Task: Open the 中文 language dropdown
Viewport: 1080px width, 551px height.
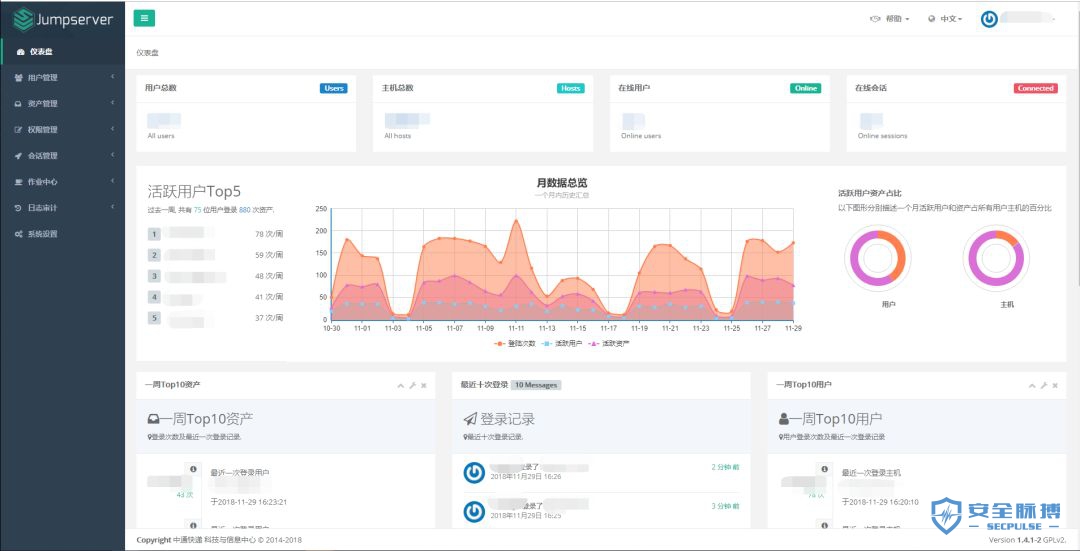Action: 945,19
